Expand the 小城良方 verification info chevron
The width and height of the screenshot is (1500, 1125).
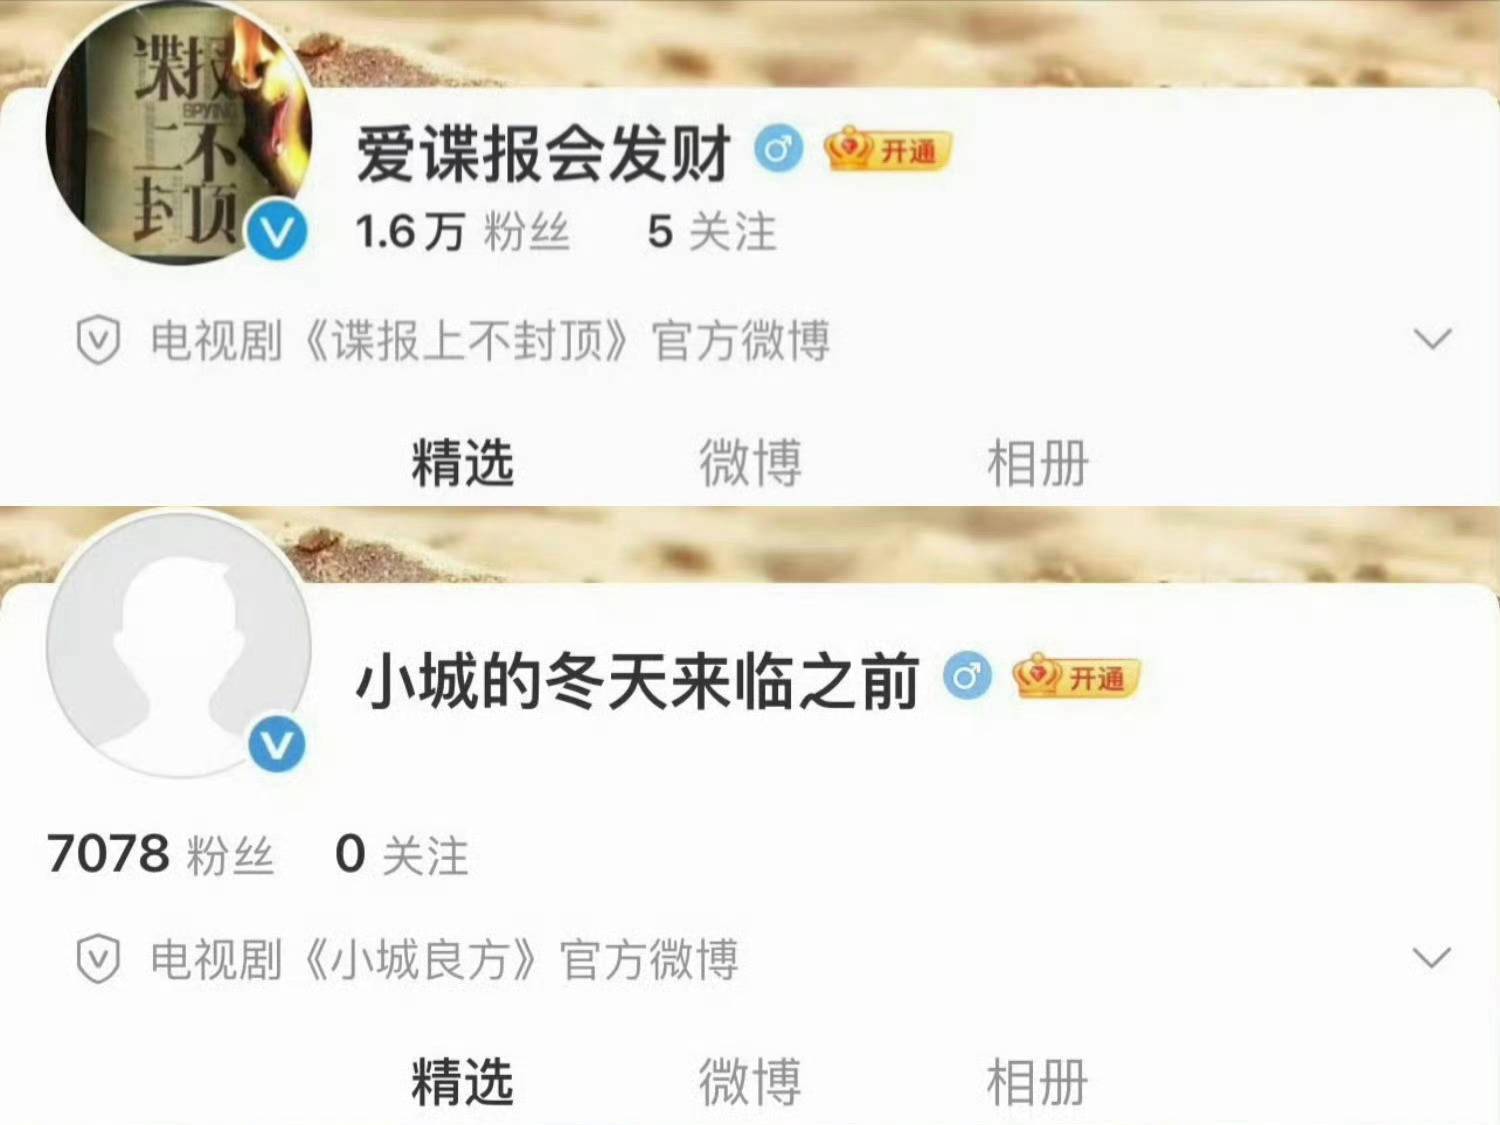click(x=1432, y=958)
